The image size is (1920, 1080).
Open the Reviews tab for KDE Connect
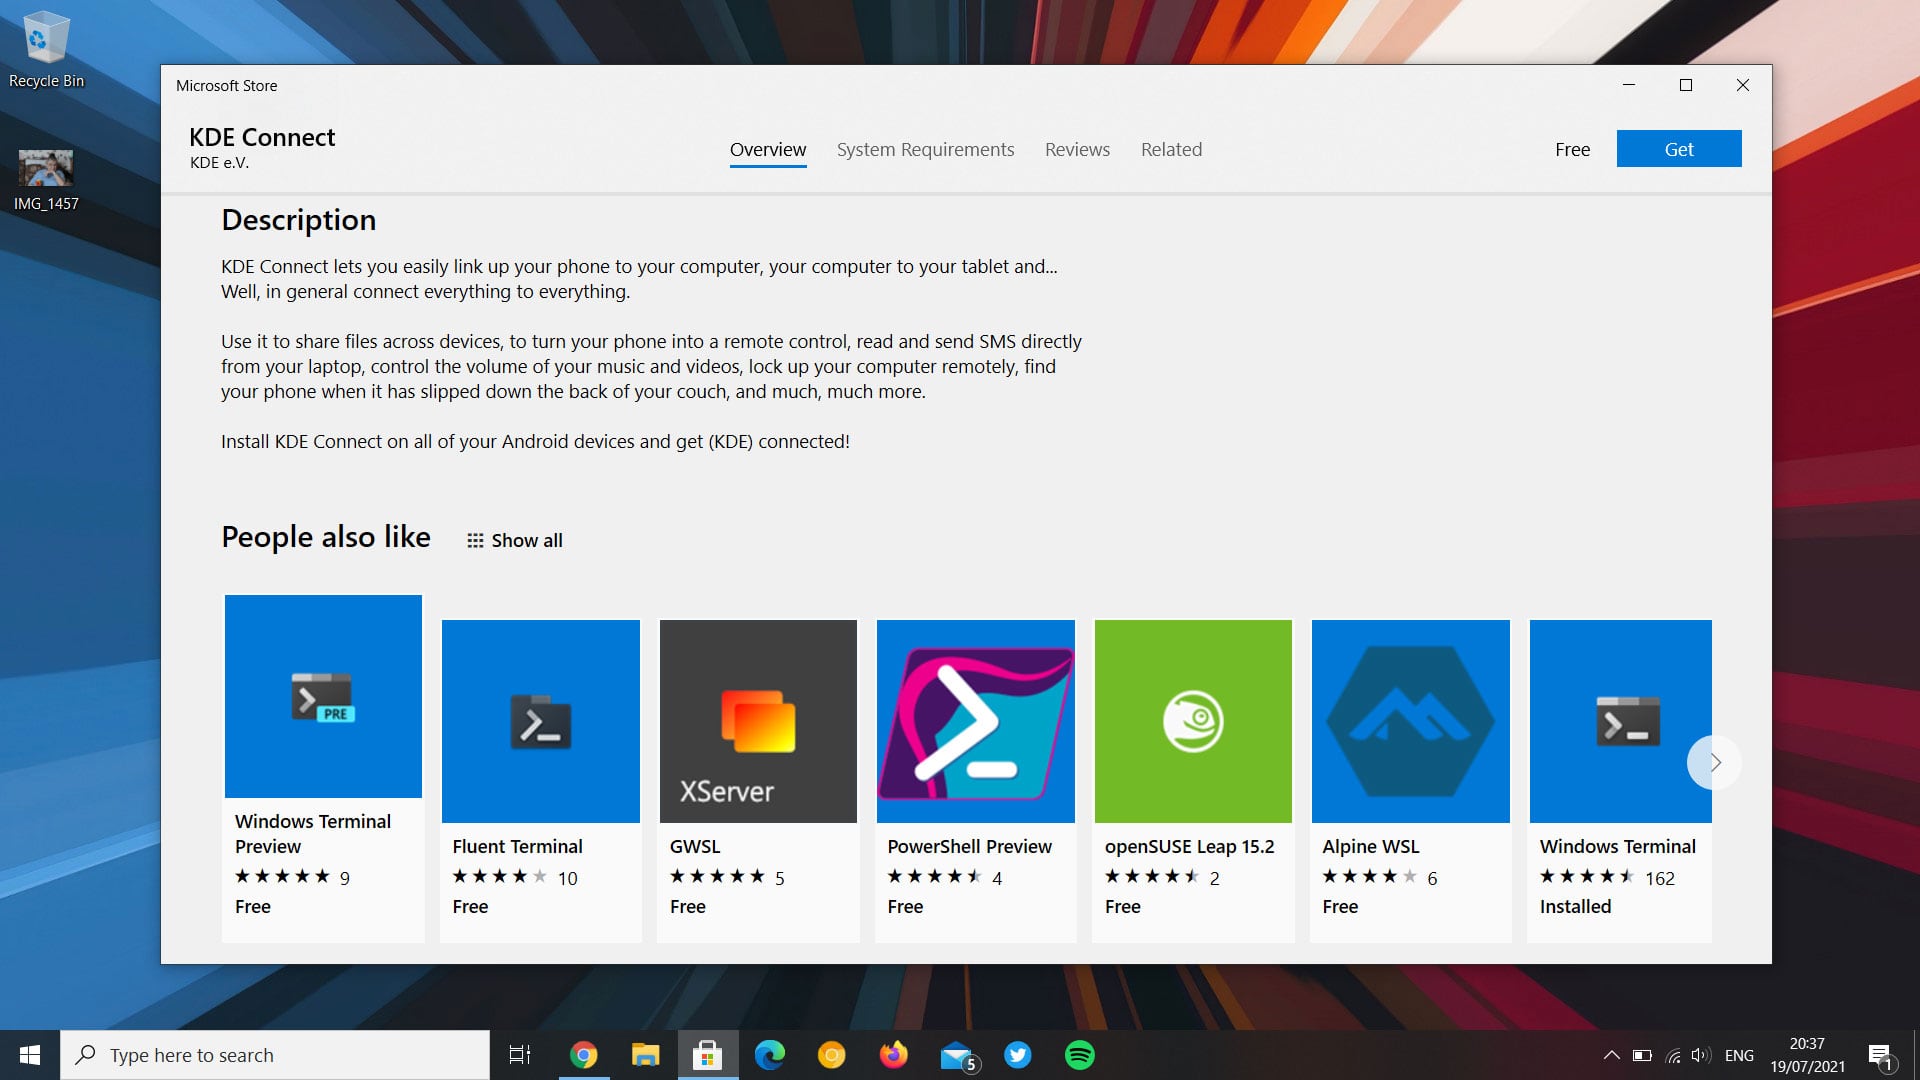1077,149
